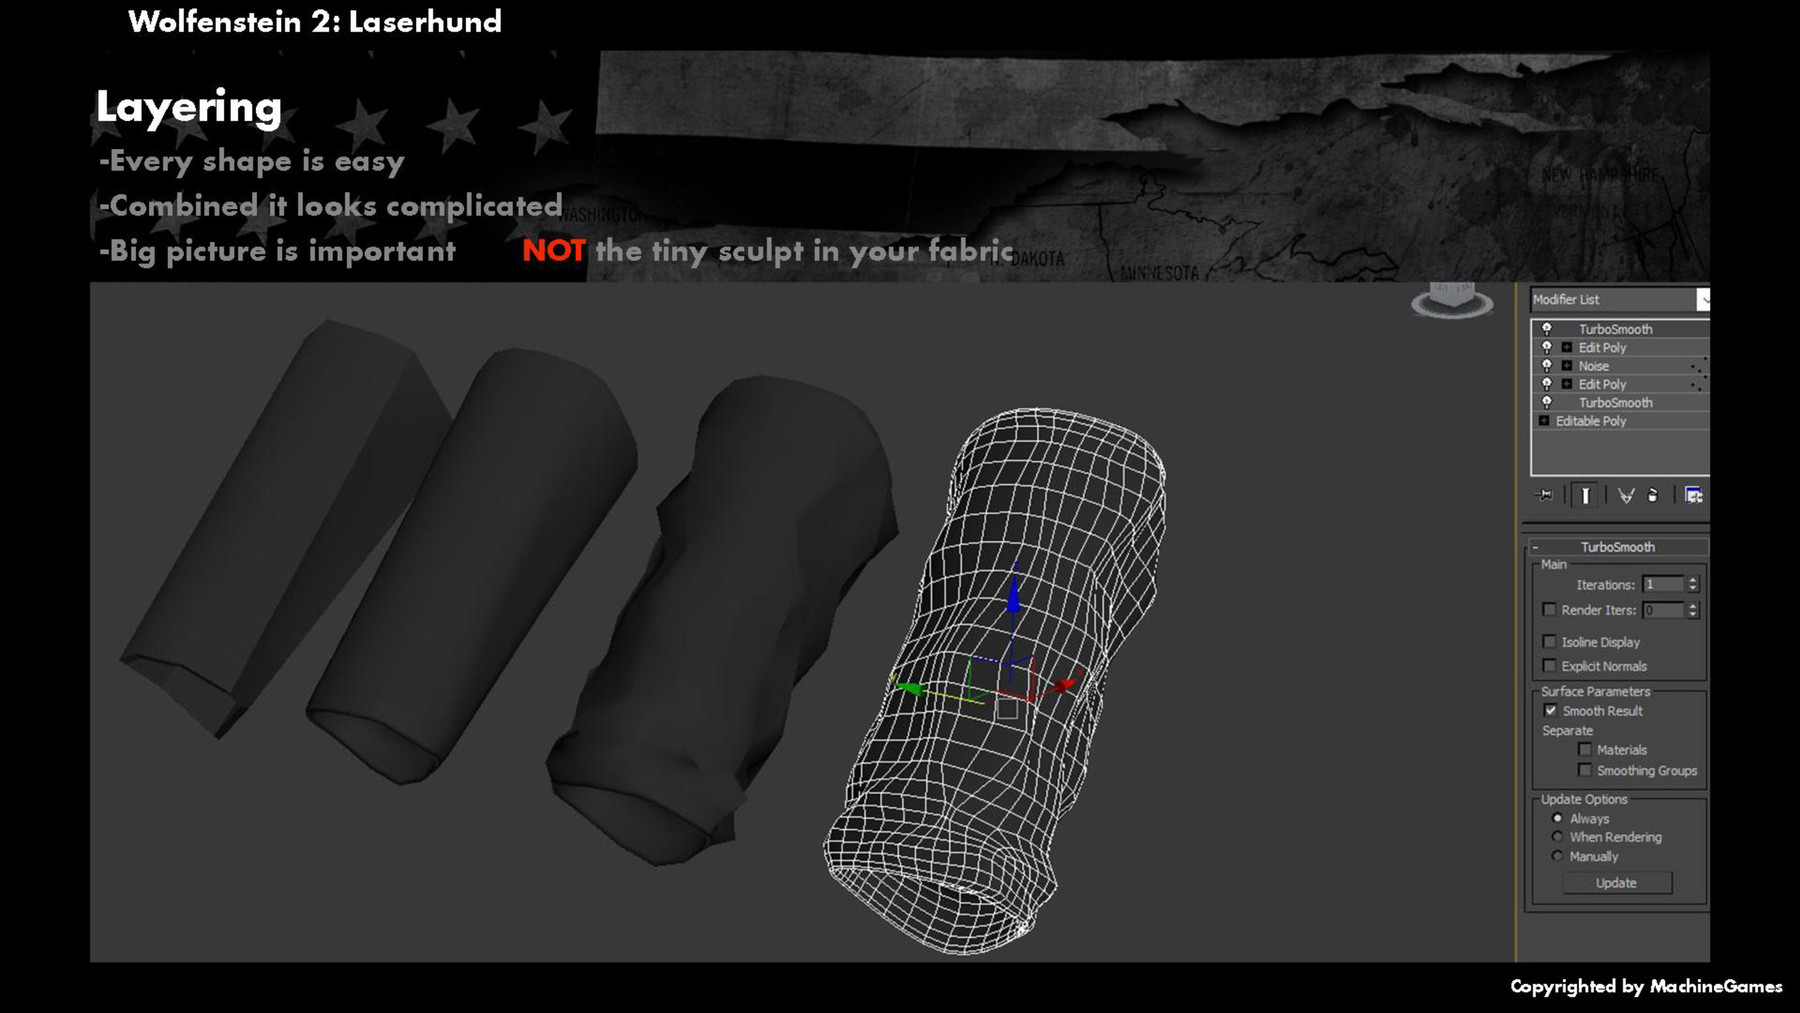1800x1013 pixels.
Task: Toggle lightbulb of TurboSmooth above Editable Poly
Action: point(1547,402)
